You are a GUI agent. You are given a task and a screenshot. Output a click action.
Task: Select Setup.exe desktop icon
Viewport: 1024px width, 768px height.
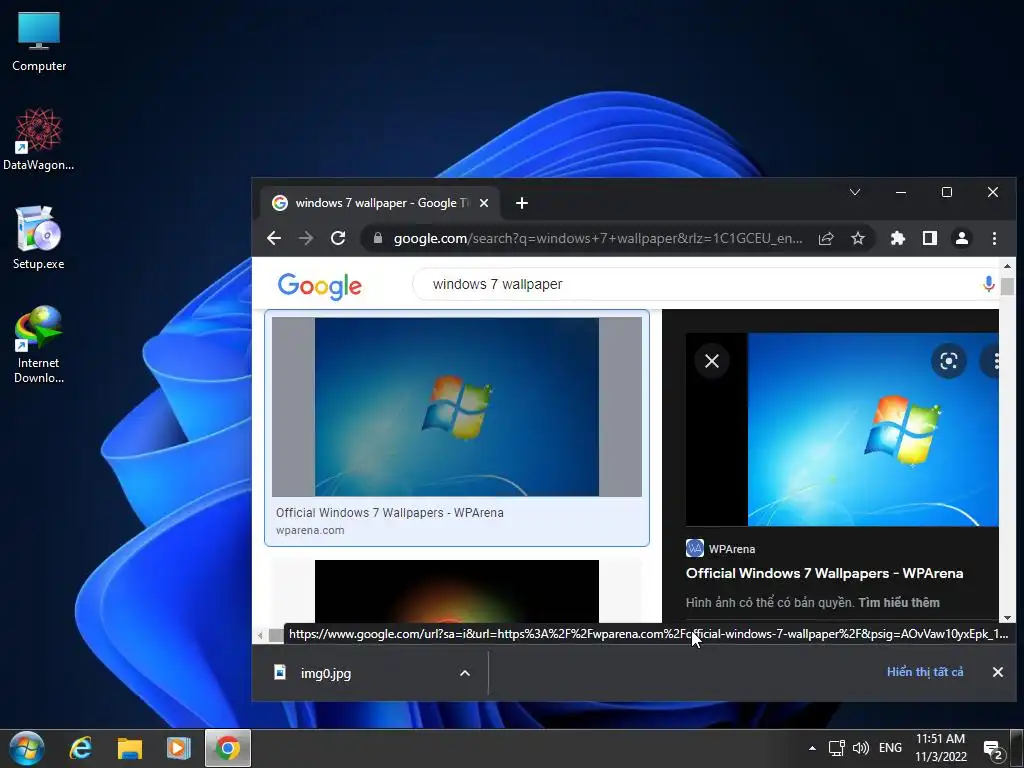pyautogui.click(x=39, y=238)
